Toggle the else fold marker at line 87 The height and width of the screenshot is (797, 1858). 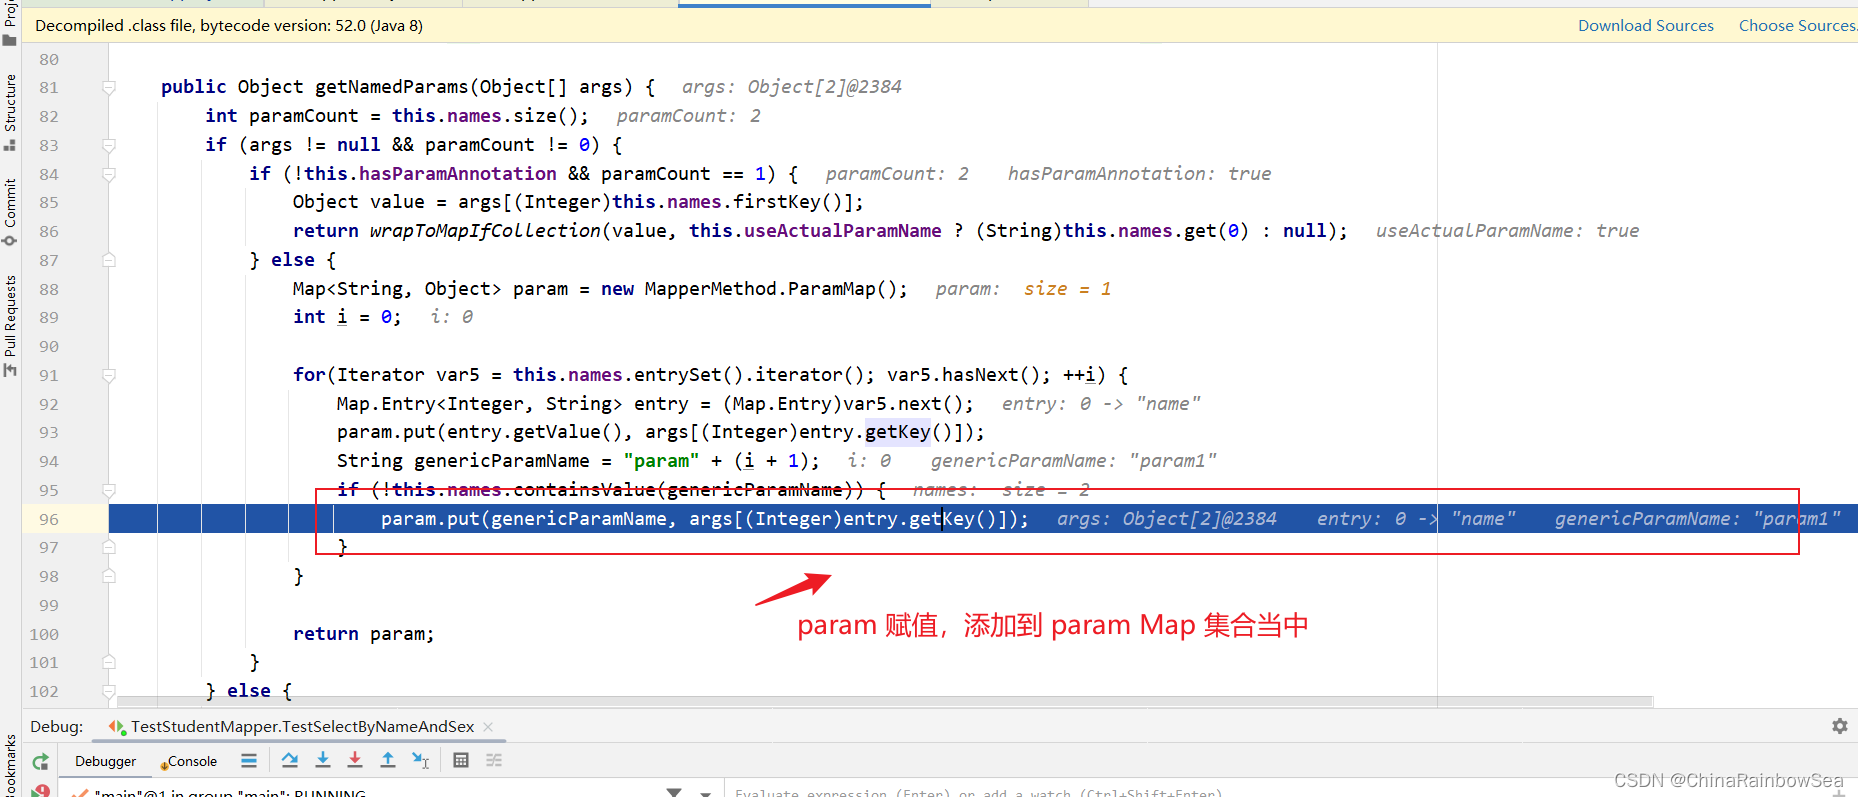click(109, 261)
